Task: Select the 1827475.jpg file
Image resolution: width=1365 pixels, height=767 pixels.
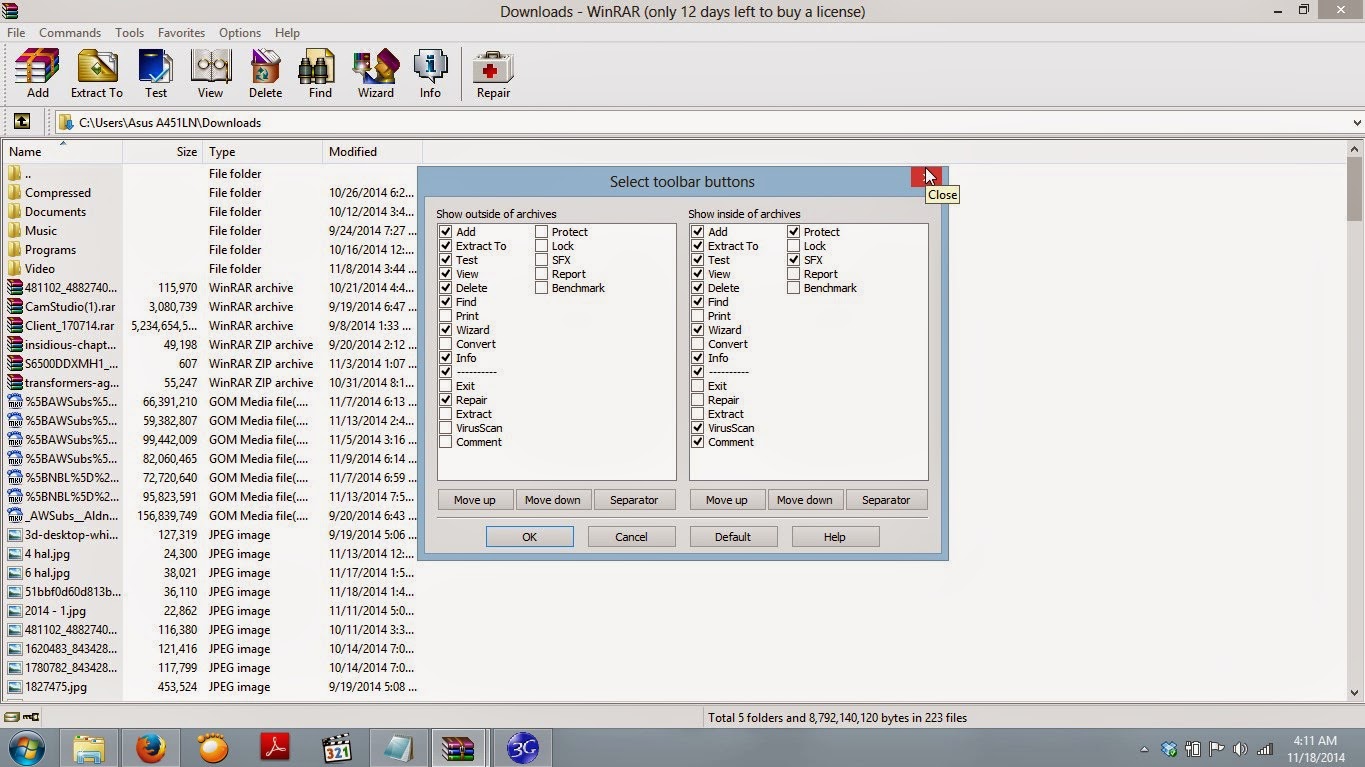Action: tap(210, 687)
